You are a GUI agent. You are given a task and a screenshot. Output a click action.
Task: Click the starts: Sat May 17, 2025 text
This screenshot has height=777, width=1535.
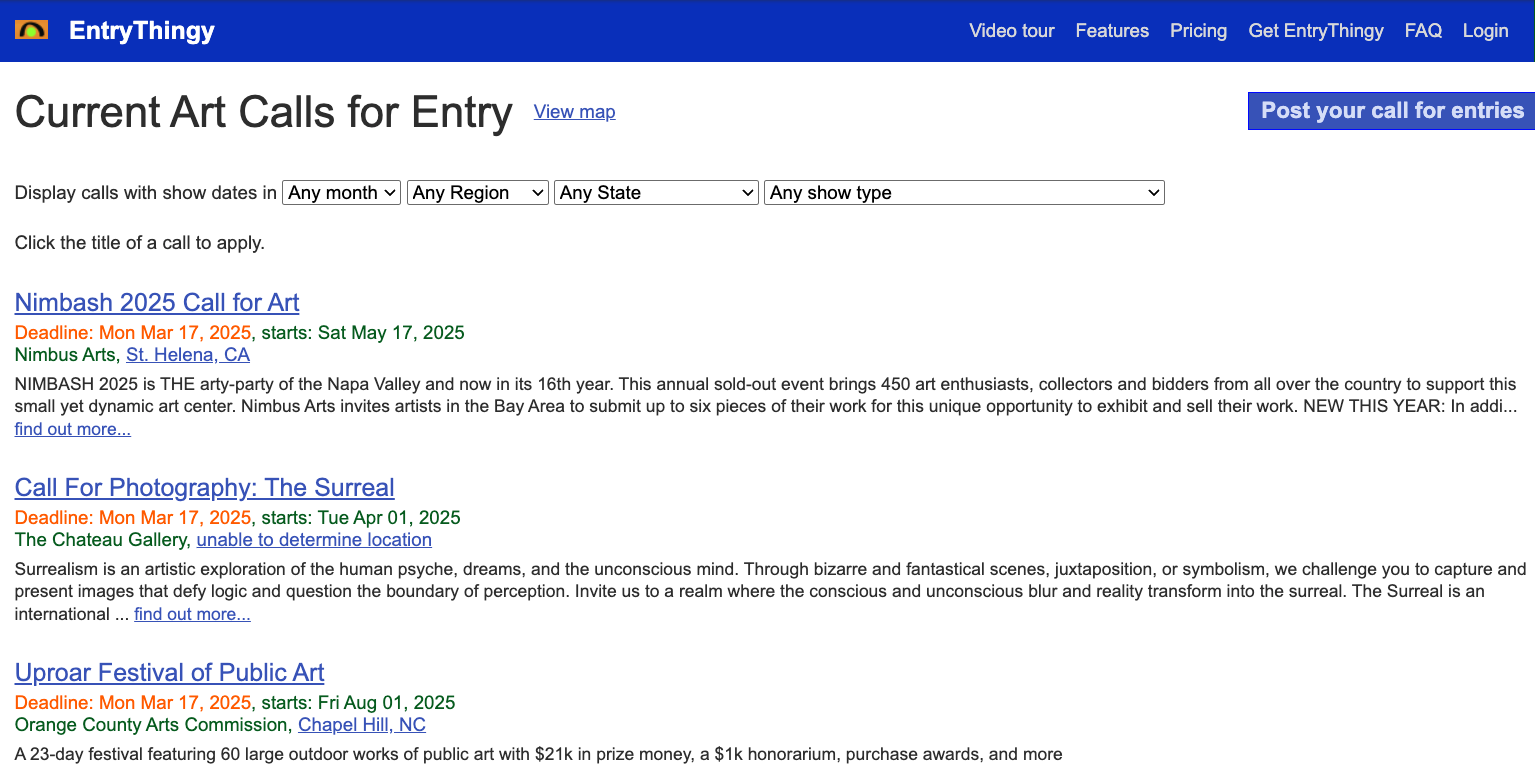coord(363,333)
